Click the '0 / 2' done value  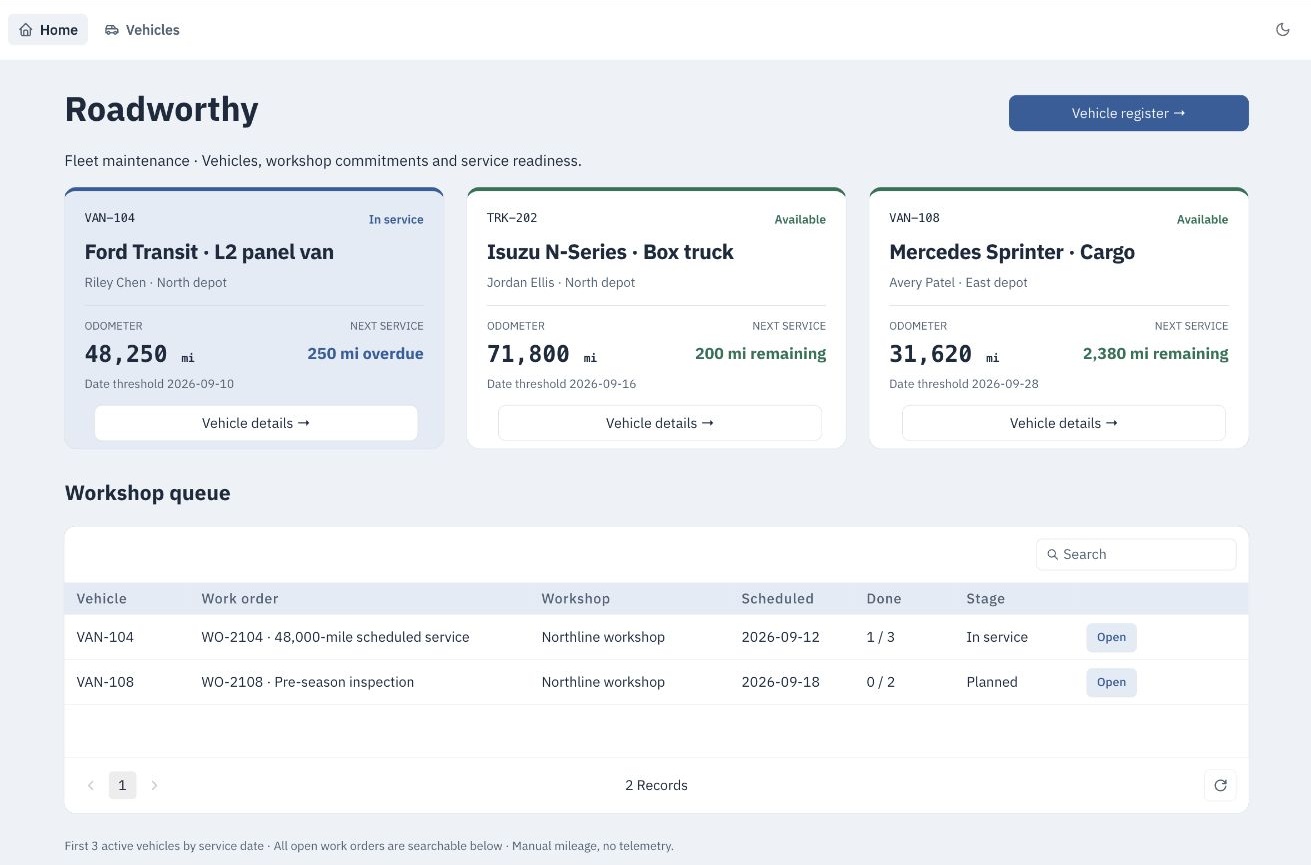(880, 682)
